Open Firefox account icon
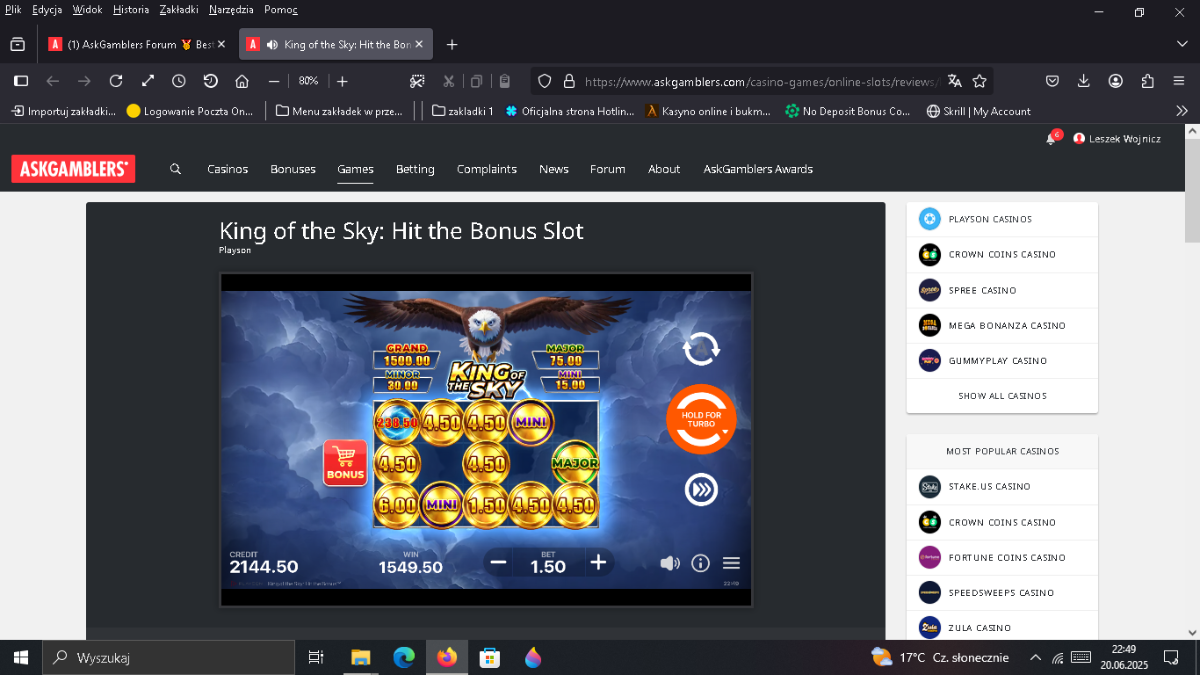The height and width of the screenshot is (675, 1200). 1116,81
